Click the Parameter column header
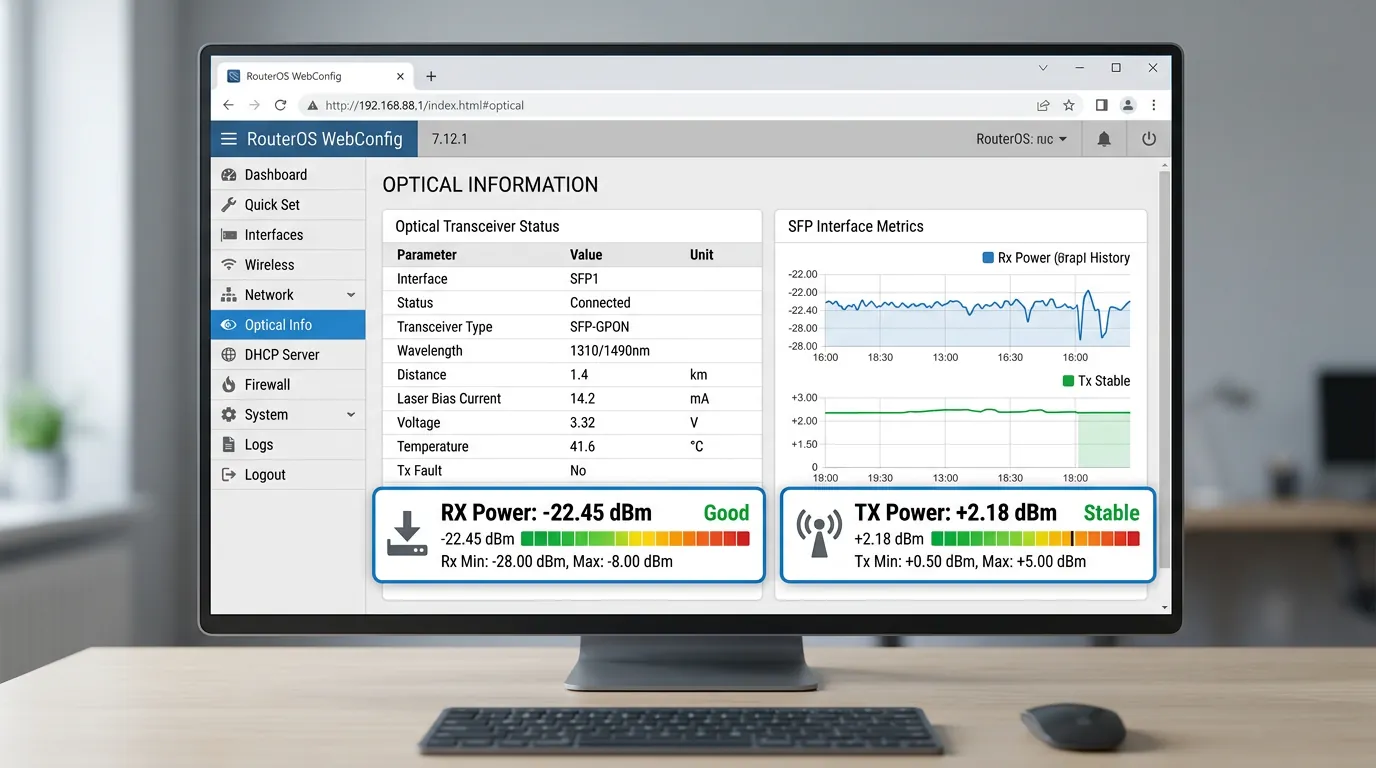 click(x=427, y=255)
